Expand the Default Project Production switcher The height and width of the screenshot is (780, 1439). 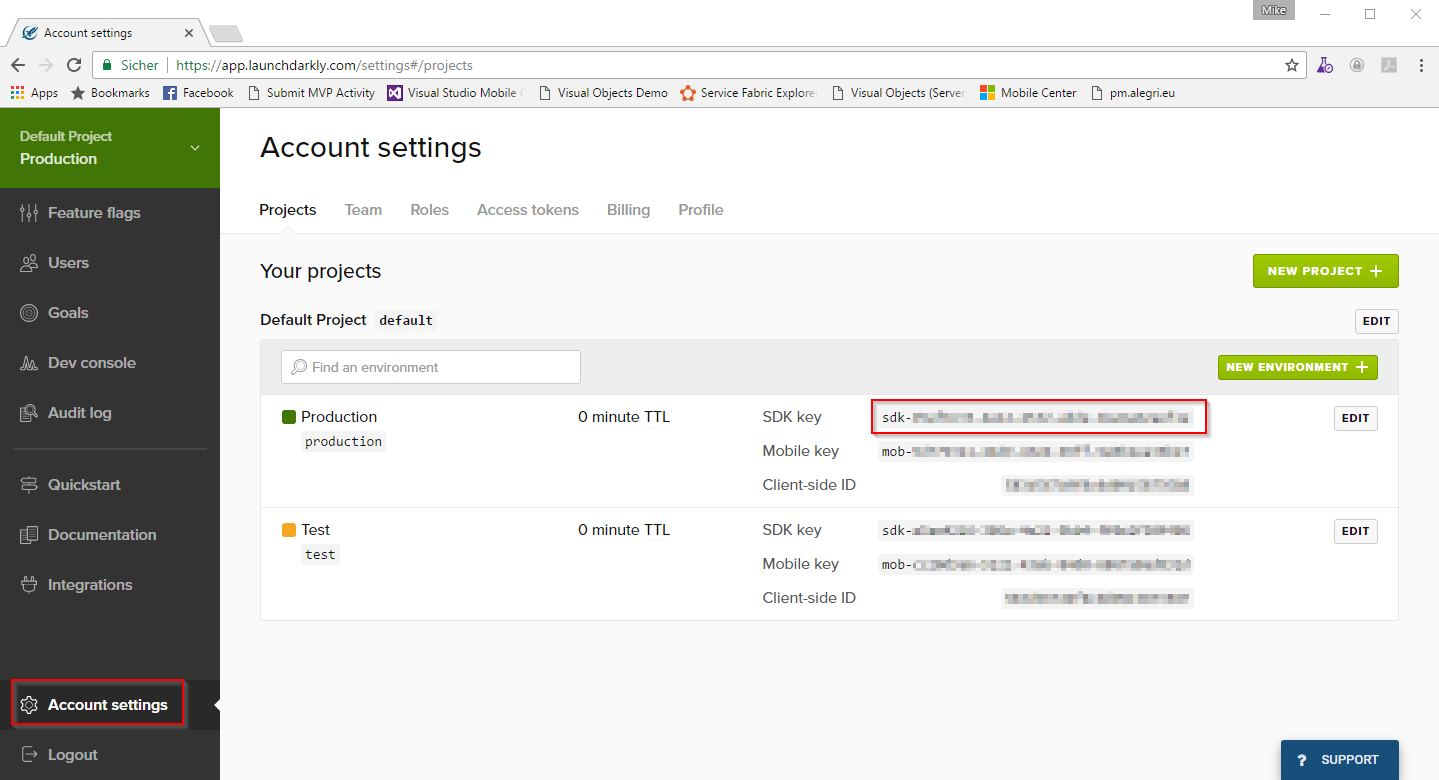pyautogui.click(x=110, y=148)
